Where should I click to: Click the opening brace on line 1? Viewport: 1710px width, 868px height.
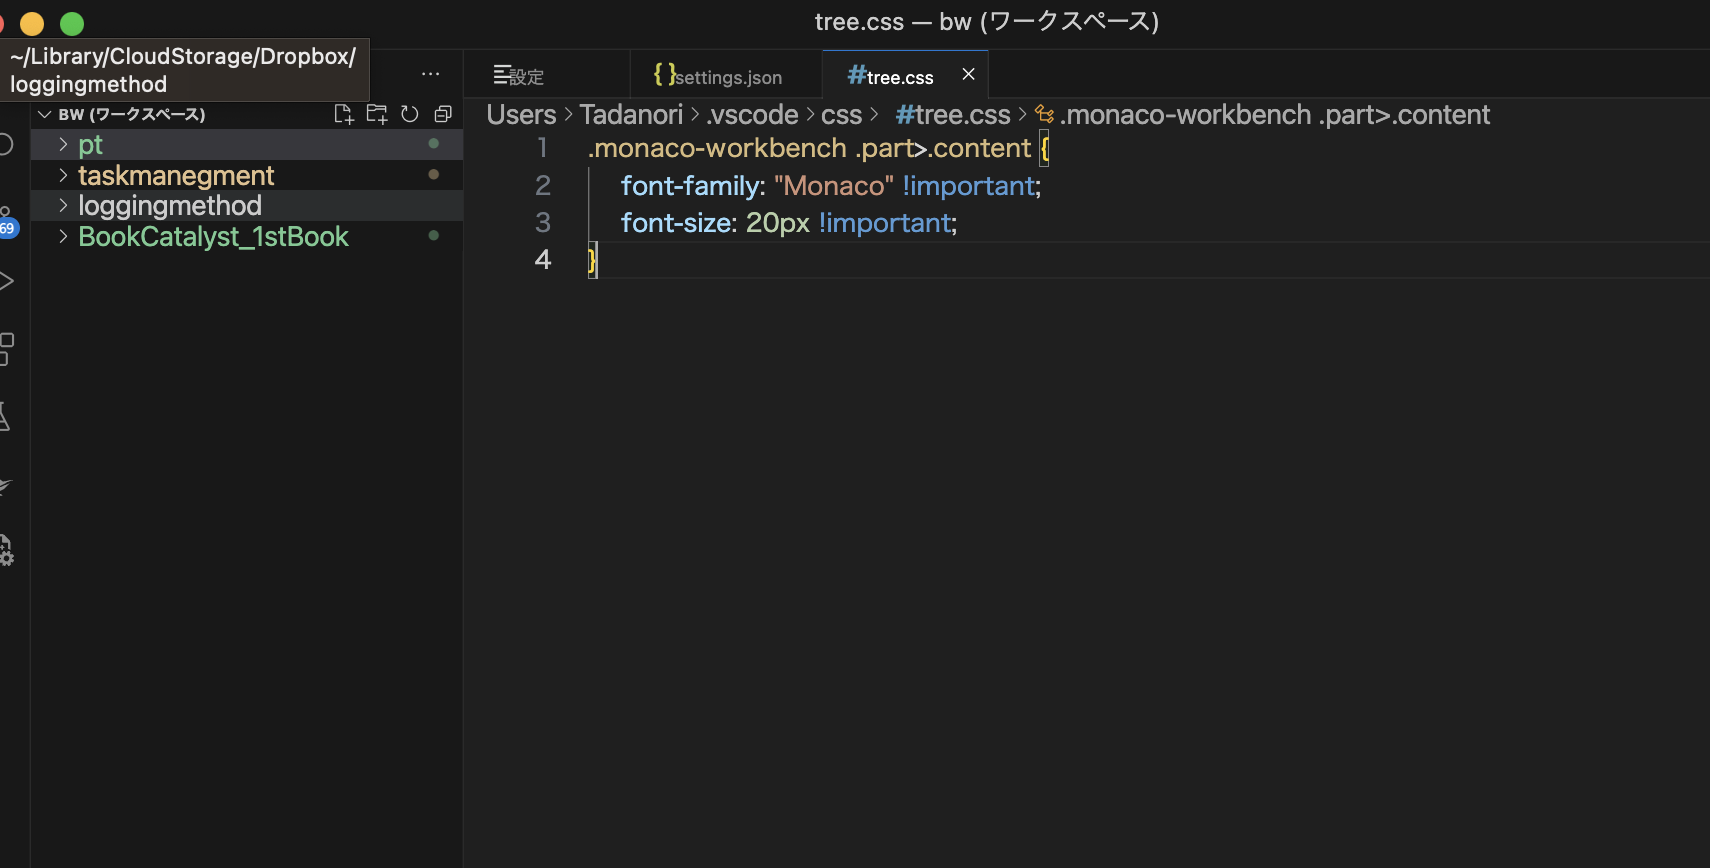[1044, 149]
